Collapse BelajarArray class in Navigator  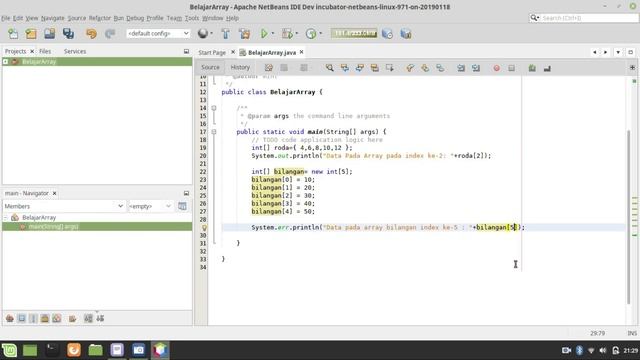[6, 218]
